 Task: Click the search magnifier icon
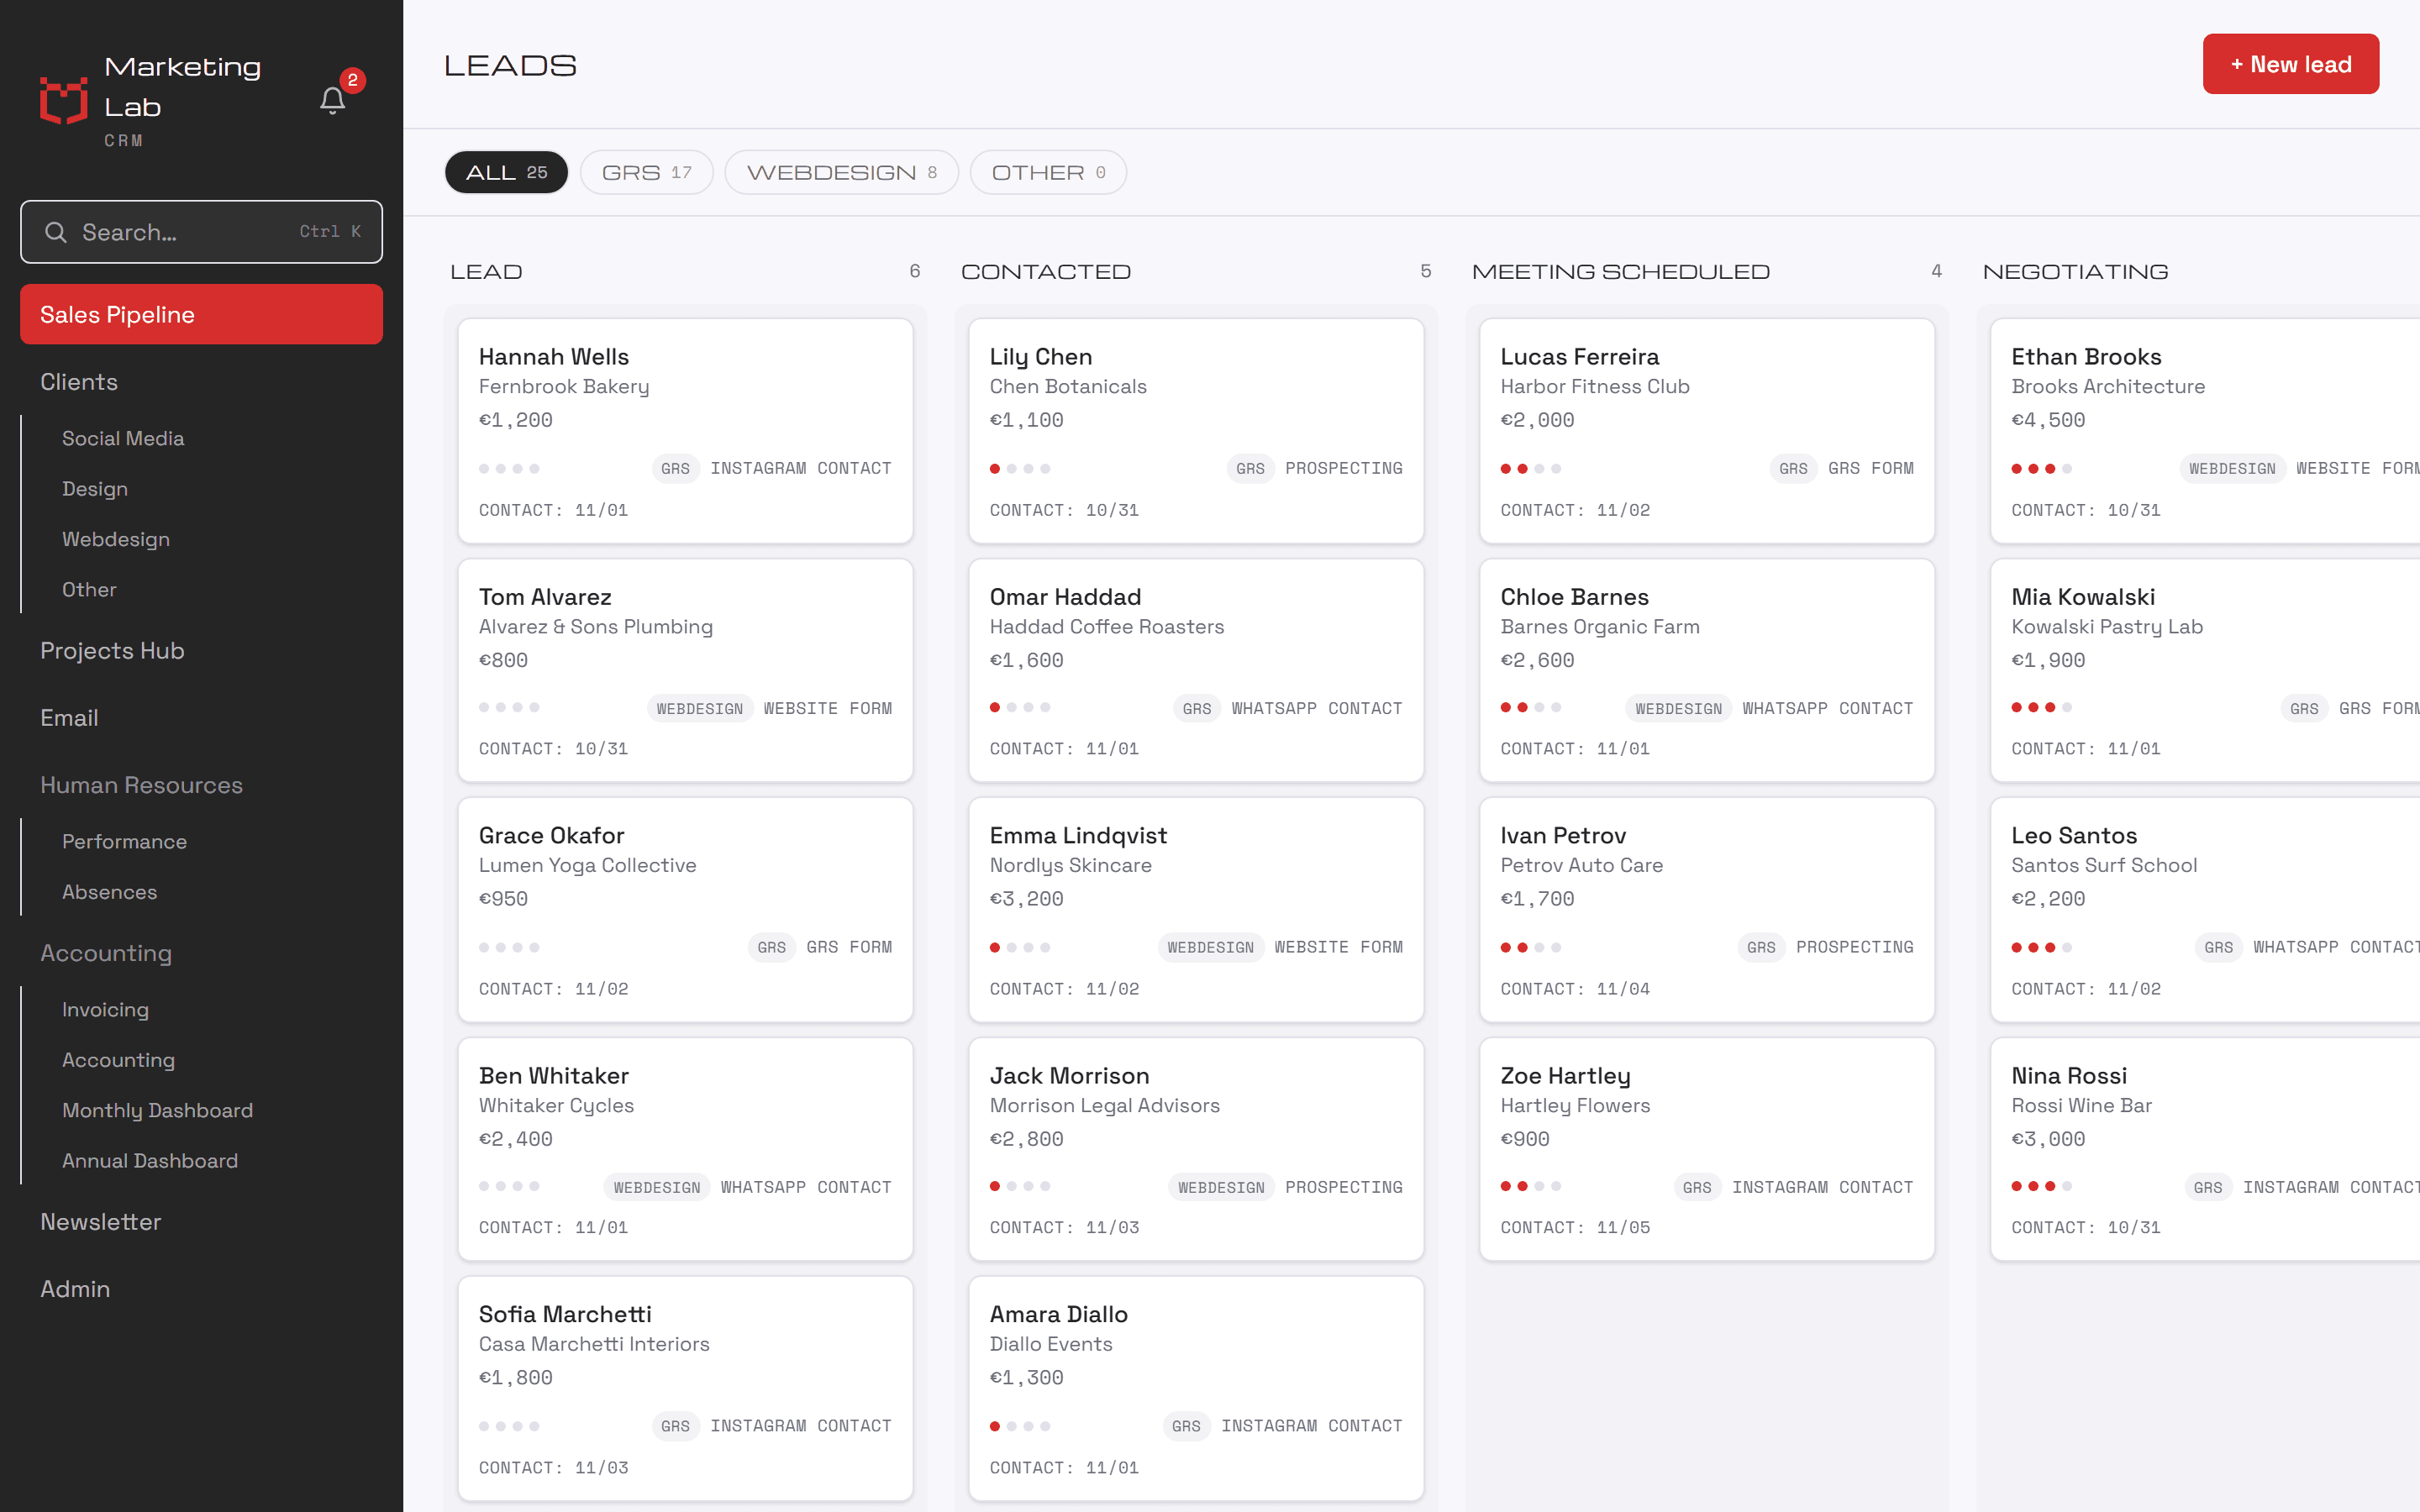(x=56, y=232)
